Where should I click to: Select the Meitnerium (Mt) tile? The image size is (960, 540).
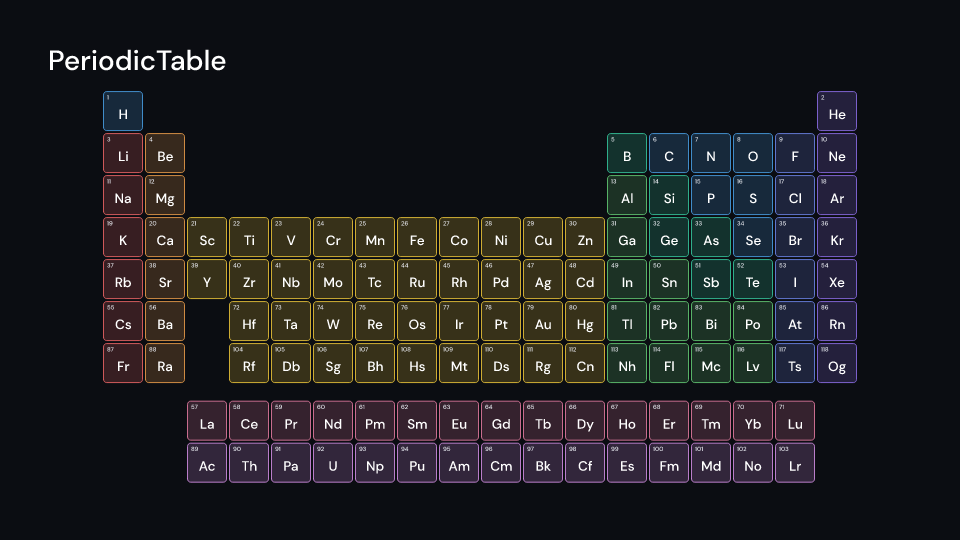459,363
